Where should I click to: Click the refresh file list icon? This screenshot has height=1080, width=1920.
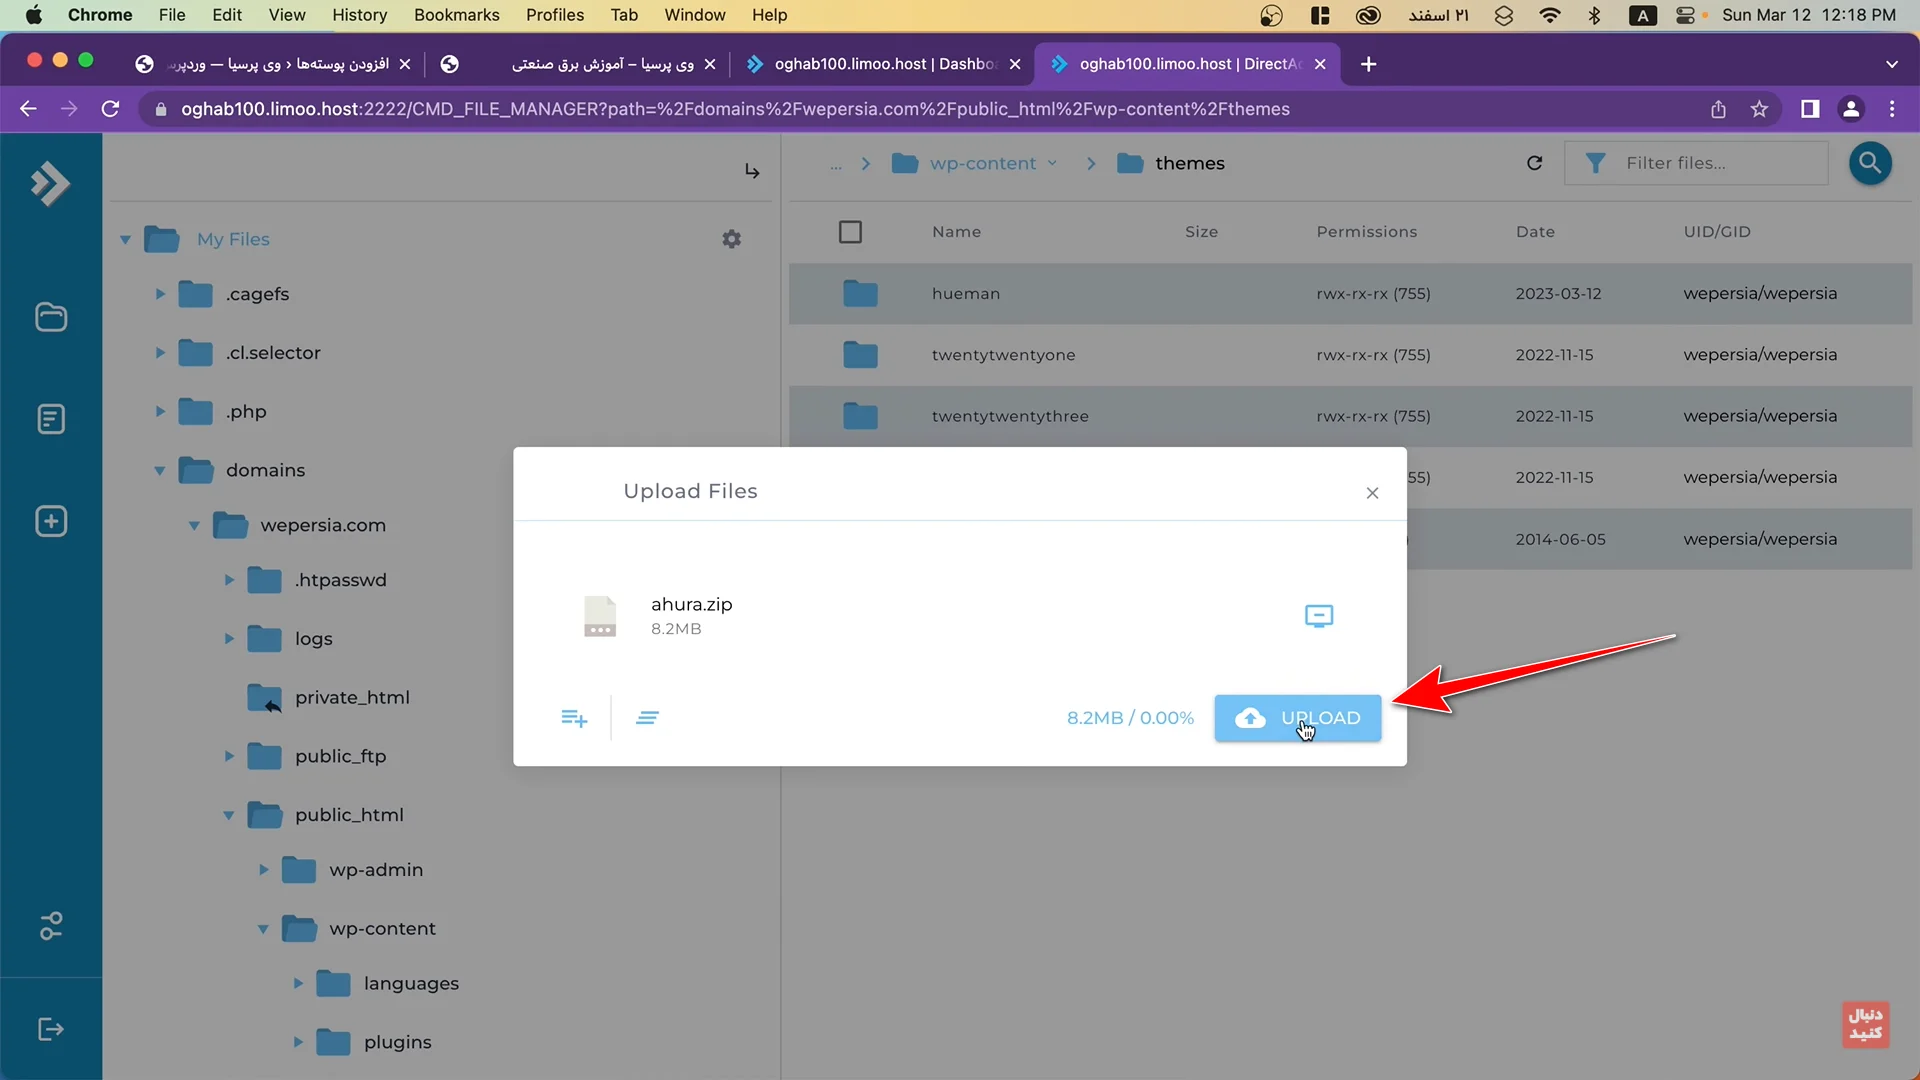[x=1534, y=163]
